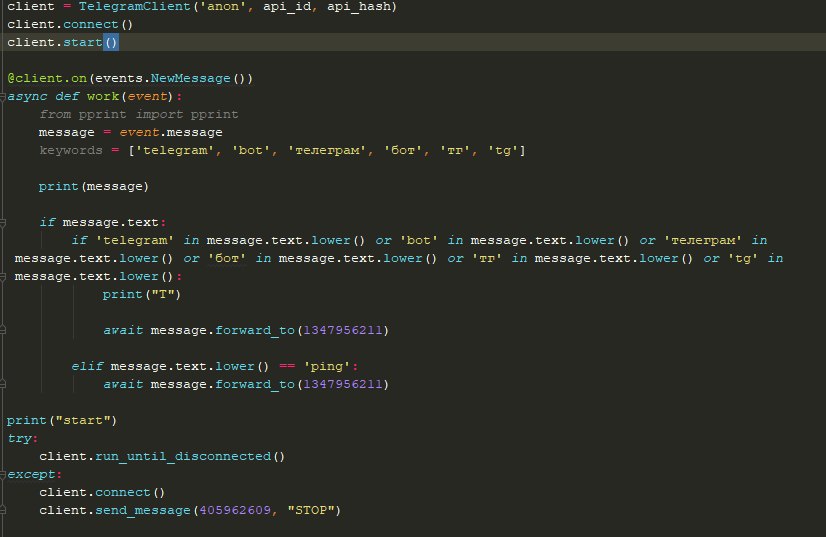
Task: Click 'forward_to' under the elif branch
Action: 255,384
